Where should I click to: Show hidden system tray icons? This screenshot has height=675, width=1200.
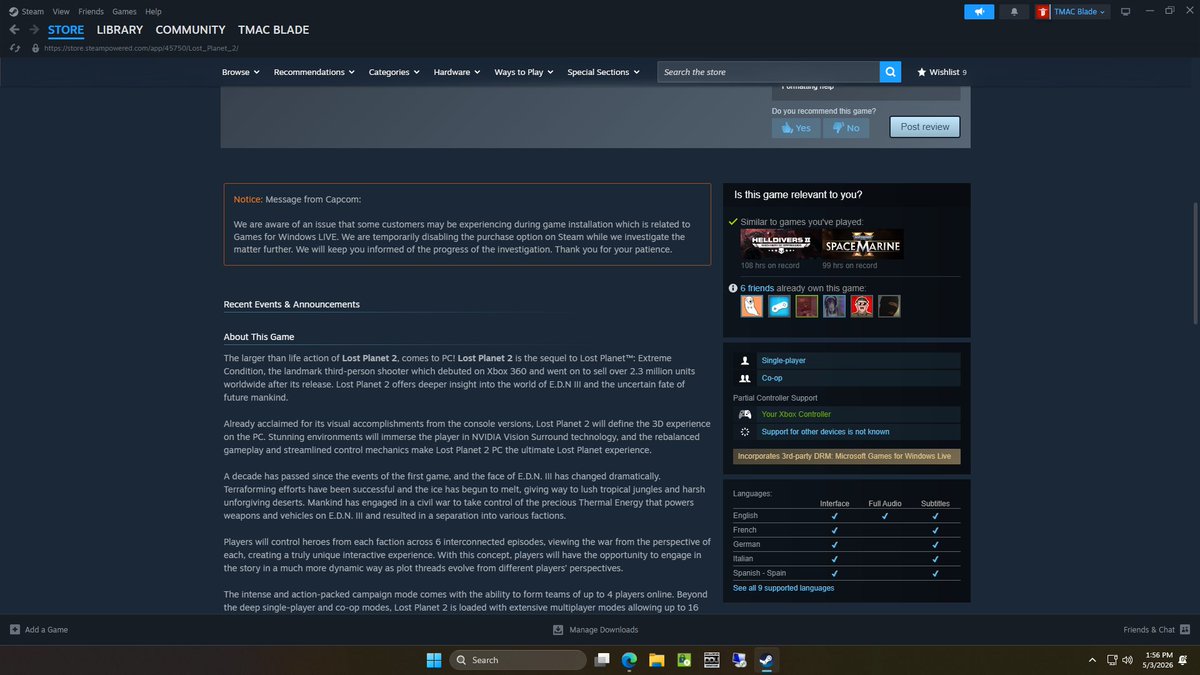coord(1092,660)
